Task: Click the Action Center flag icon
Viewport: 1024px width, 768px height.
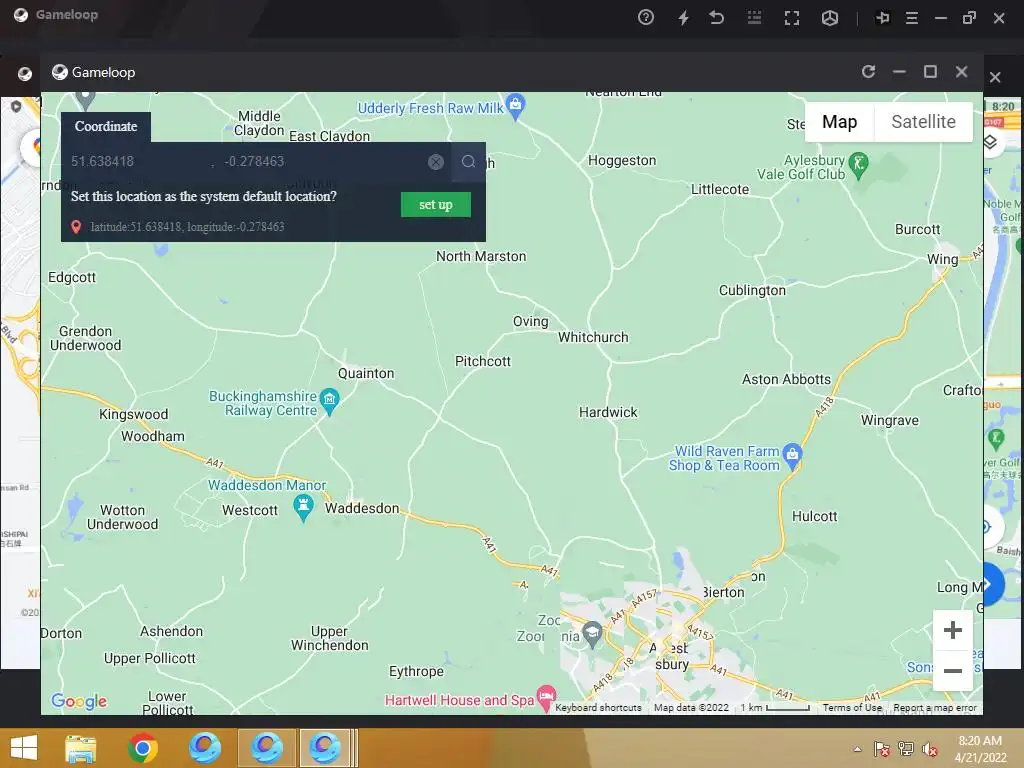Action: (x=882, y=748)
